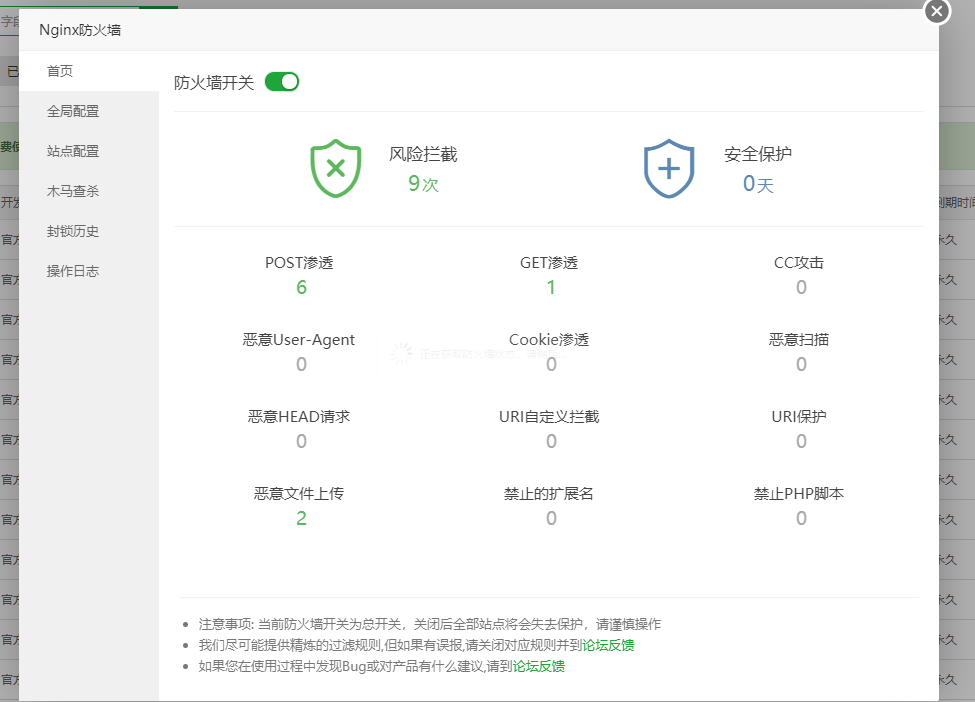Open 论坛反馈 link about Bug suggestions
This screenshot has width=975, height=702.
click(x=538, y=667)
